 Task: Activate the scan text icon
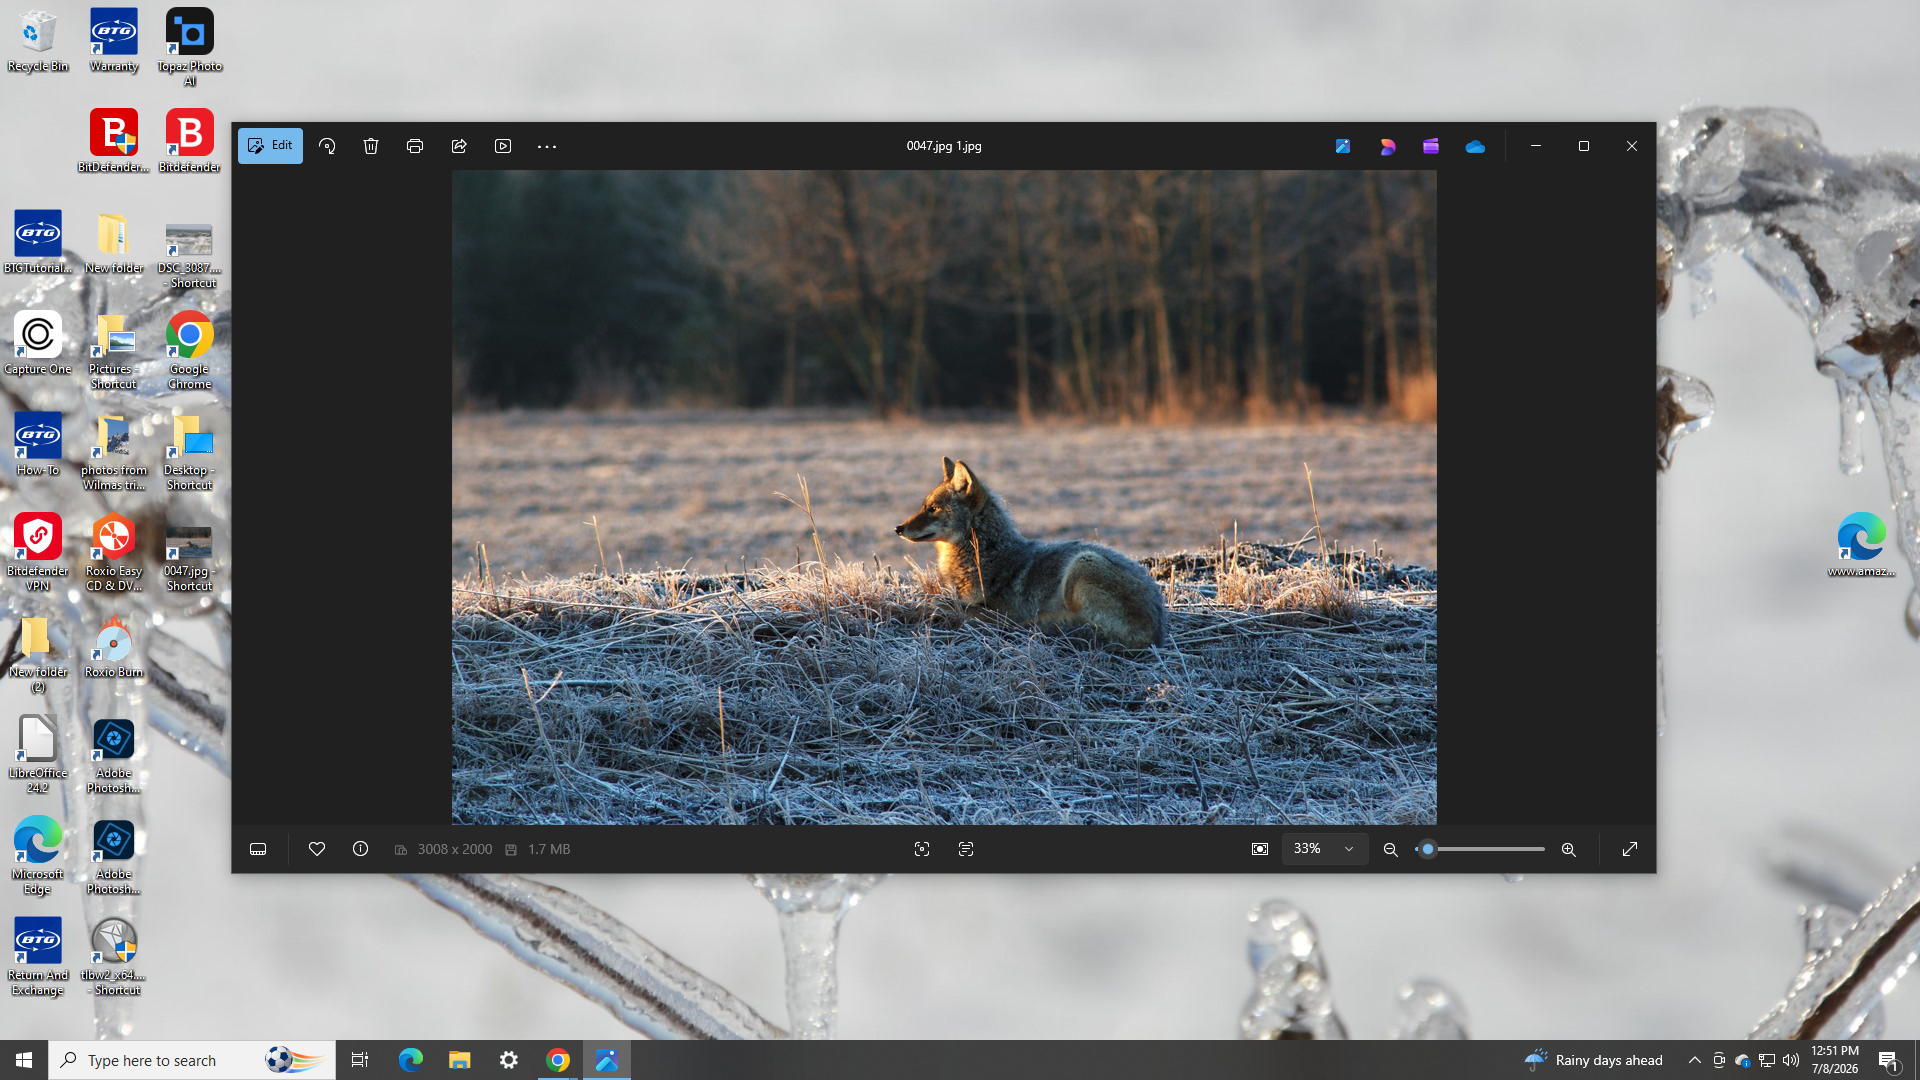click(966, 849)
